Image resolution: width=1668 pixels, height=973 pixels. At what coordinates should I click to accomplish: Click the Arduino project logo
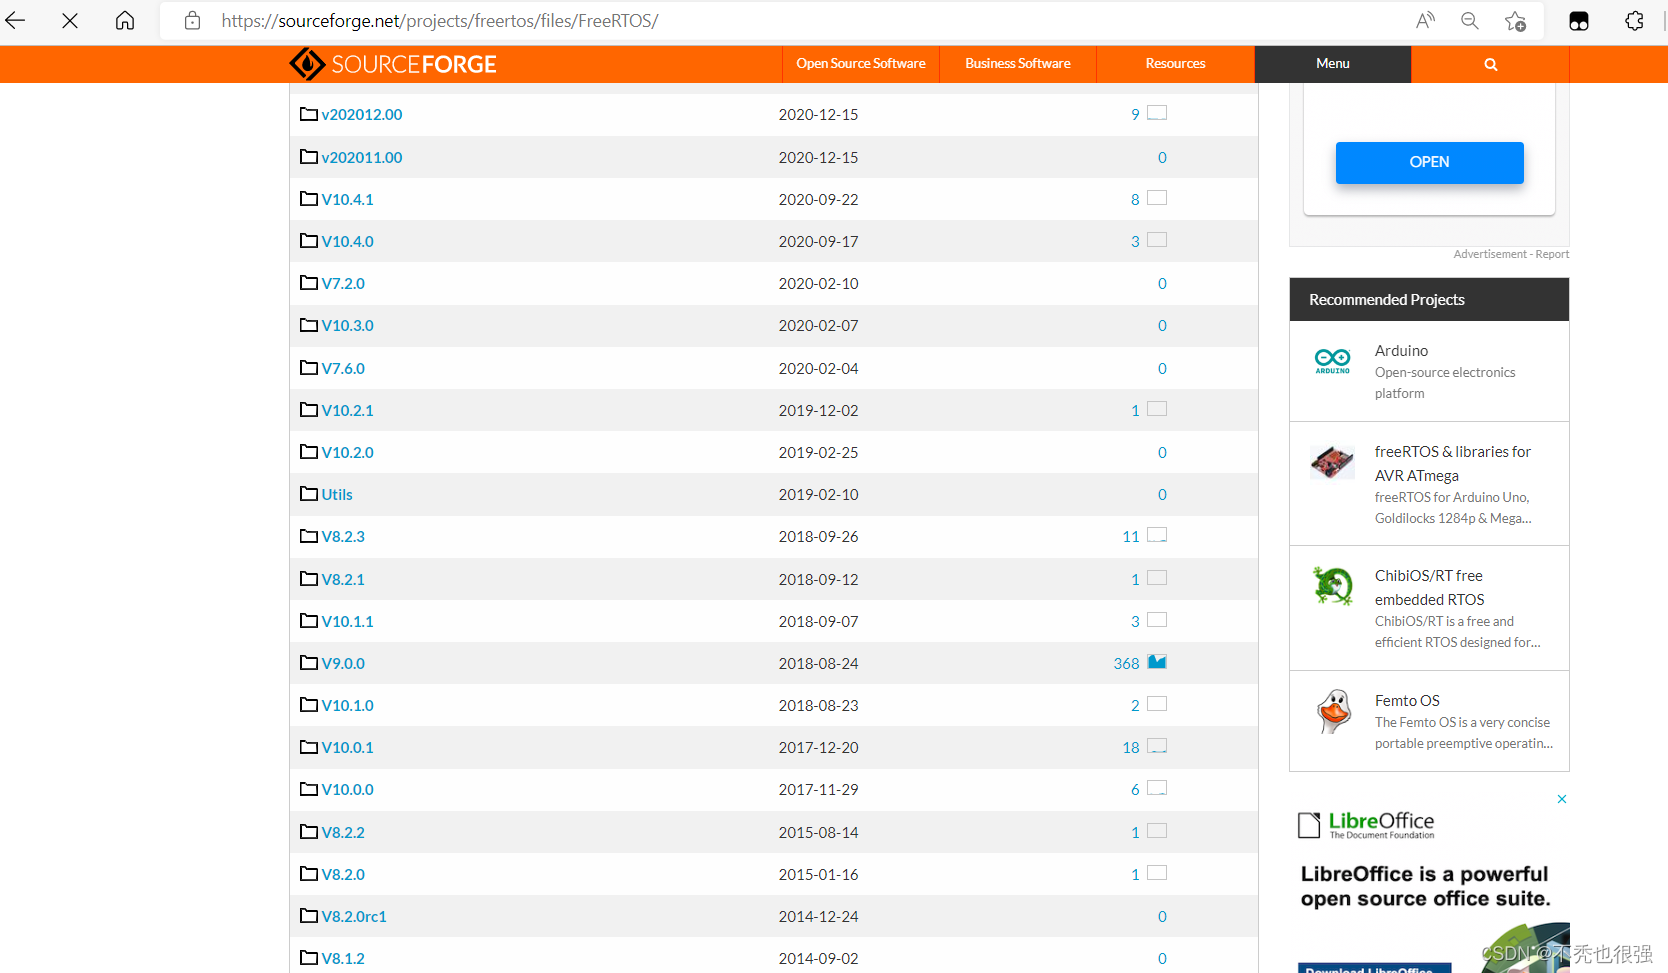[x=1333, y=360]
